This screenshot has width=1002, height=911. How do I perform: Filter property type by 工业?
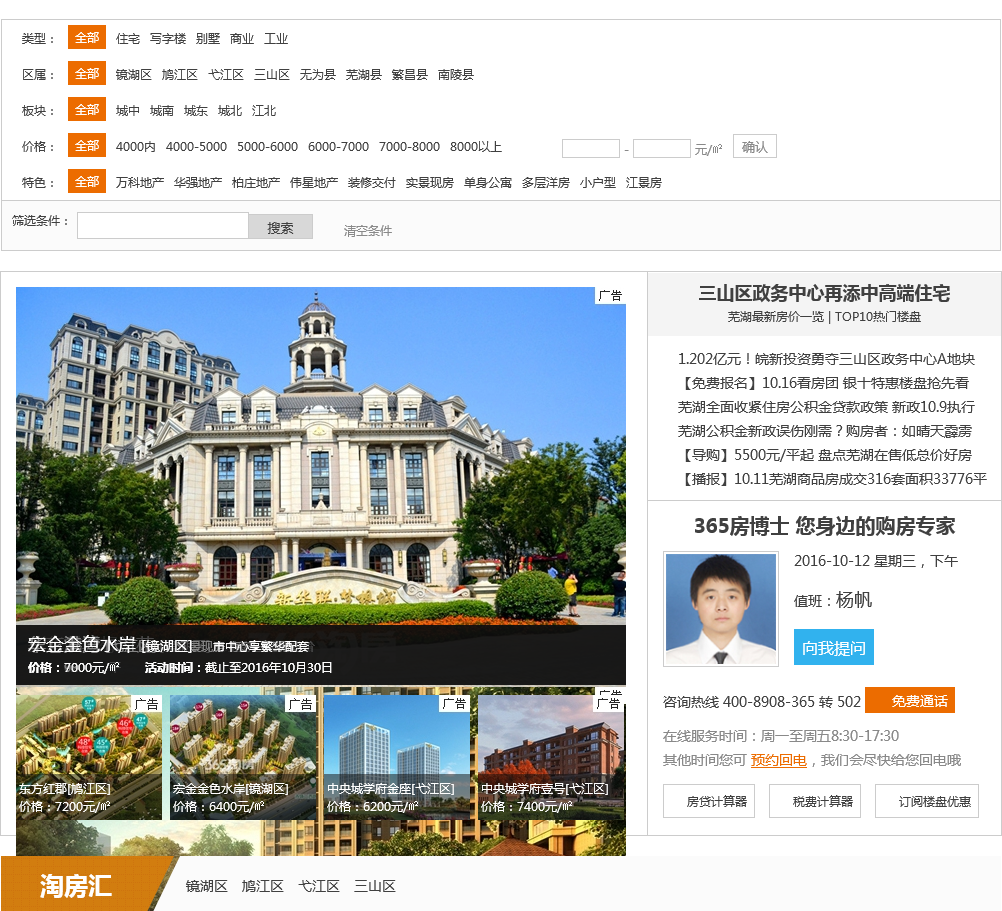[276, 39]
